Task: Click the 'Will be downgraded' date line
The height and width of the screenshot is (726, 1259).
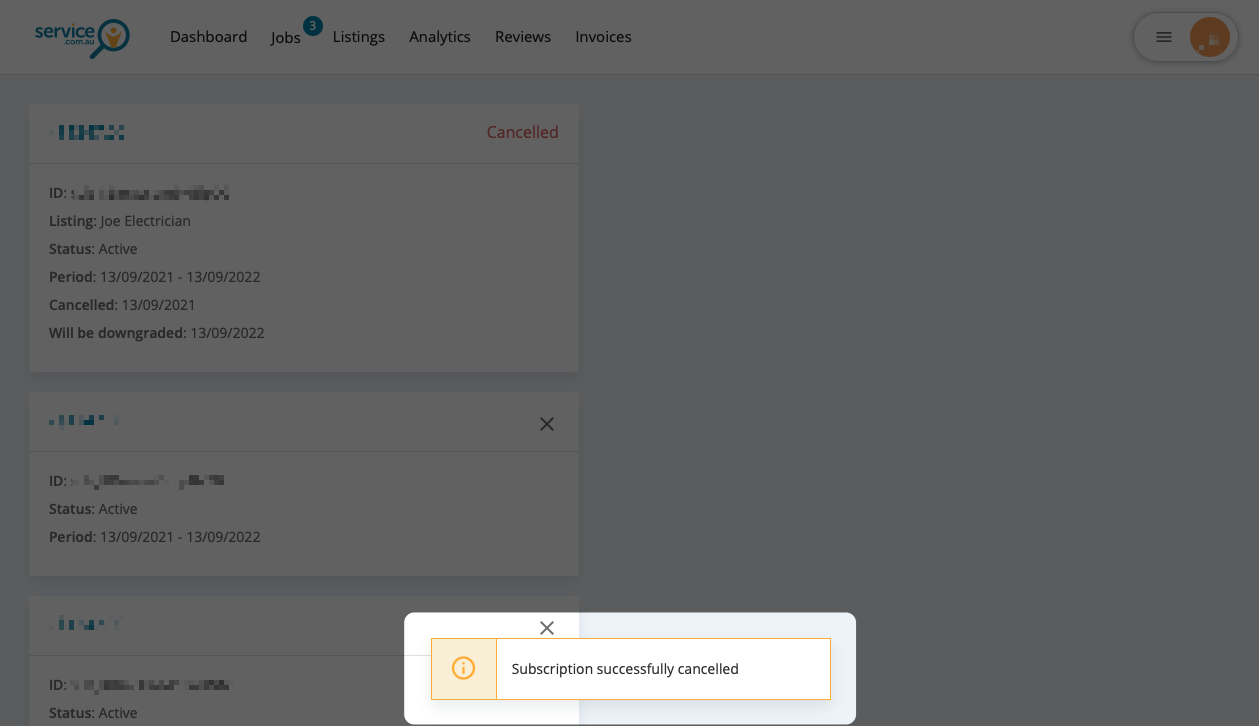Action: click(x=156, y=333)
